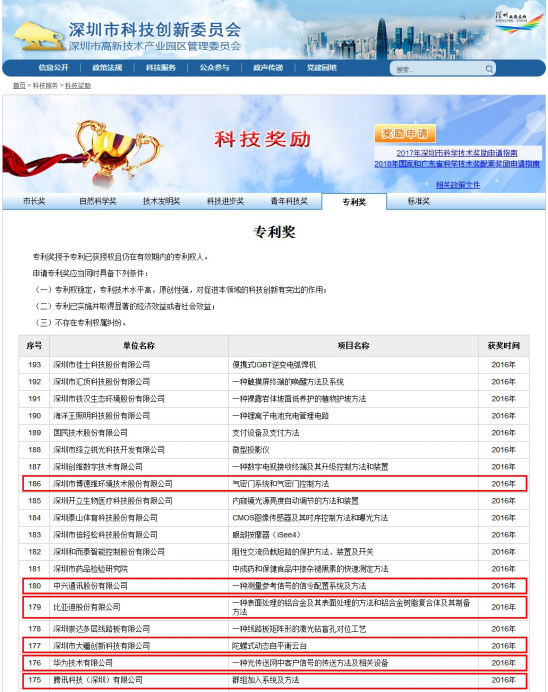The height and width of the screenshot is (692, 548).
Task: Click the orange 奖励申请 button
Action: [405, 133]
